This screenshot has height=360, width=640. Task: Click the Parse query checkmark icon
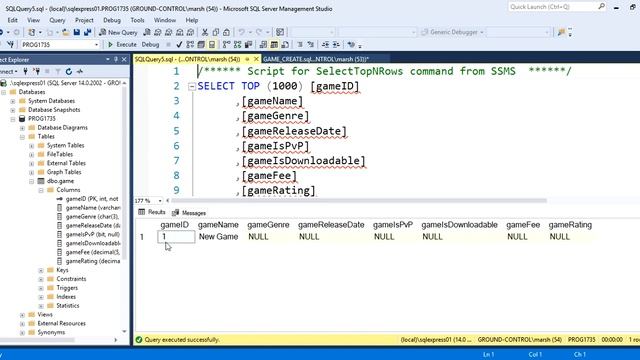[x=179, y=44]
